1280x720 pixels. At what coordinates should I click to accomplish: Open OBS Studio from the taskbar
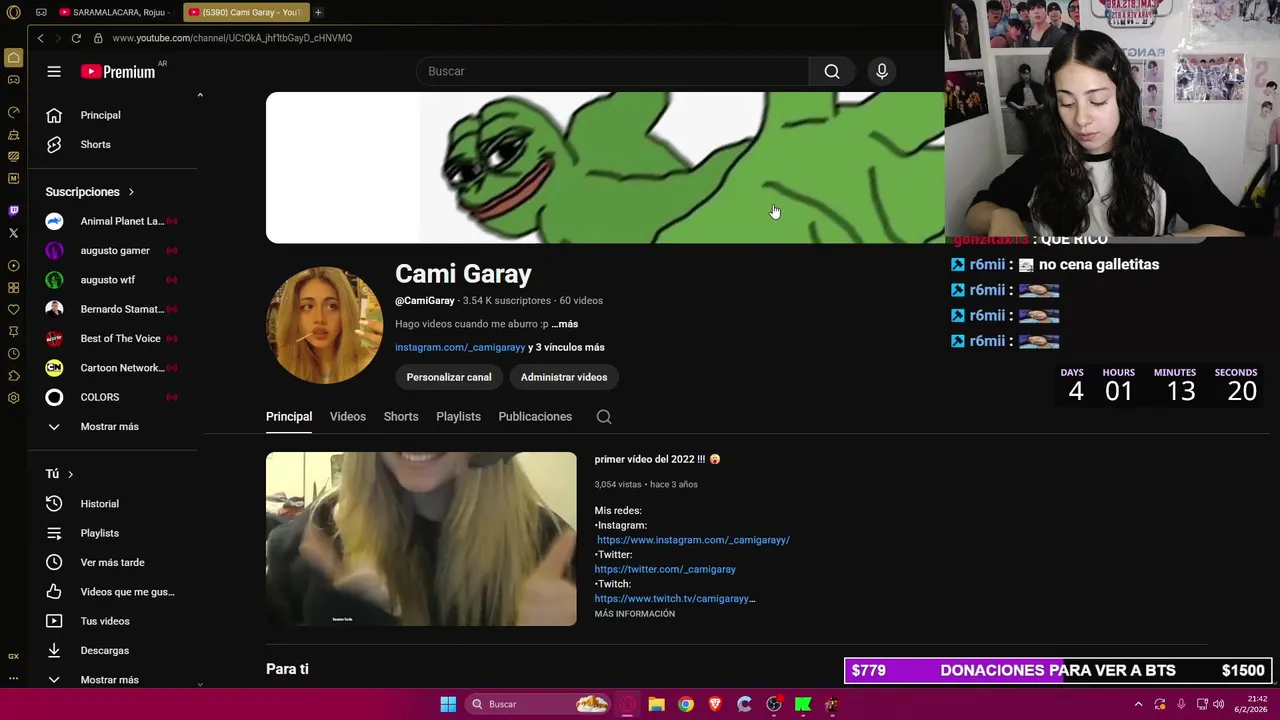[774, 704]
